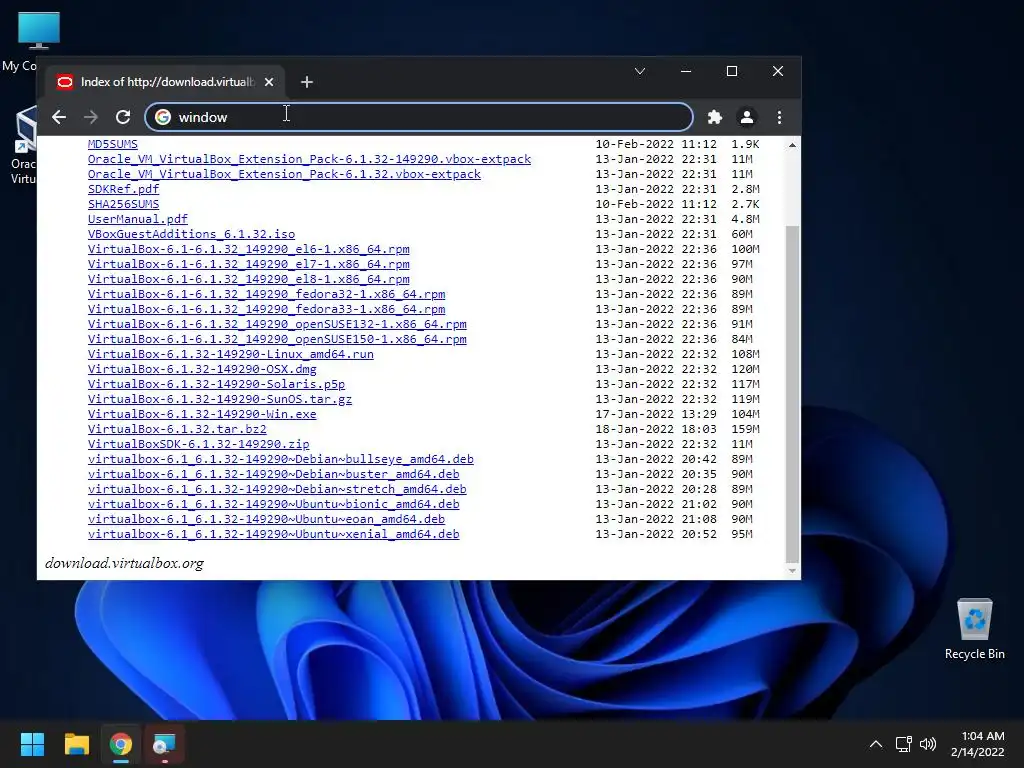Click the scrollbar up arrow
Screen dimensions: 1024x768
coord(792,144)
